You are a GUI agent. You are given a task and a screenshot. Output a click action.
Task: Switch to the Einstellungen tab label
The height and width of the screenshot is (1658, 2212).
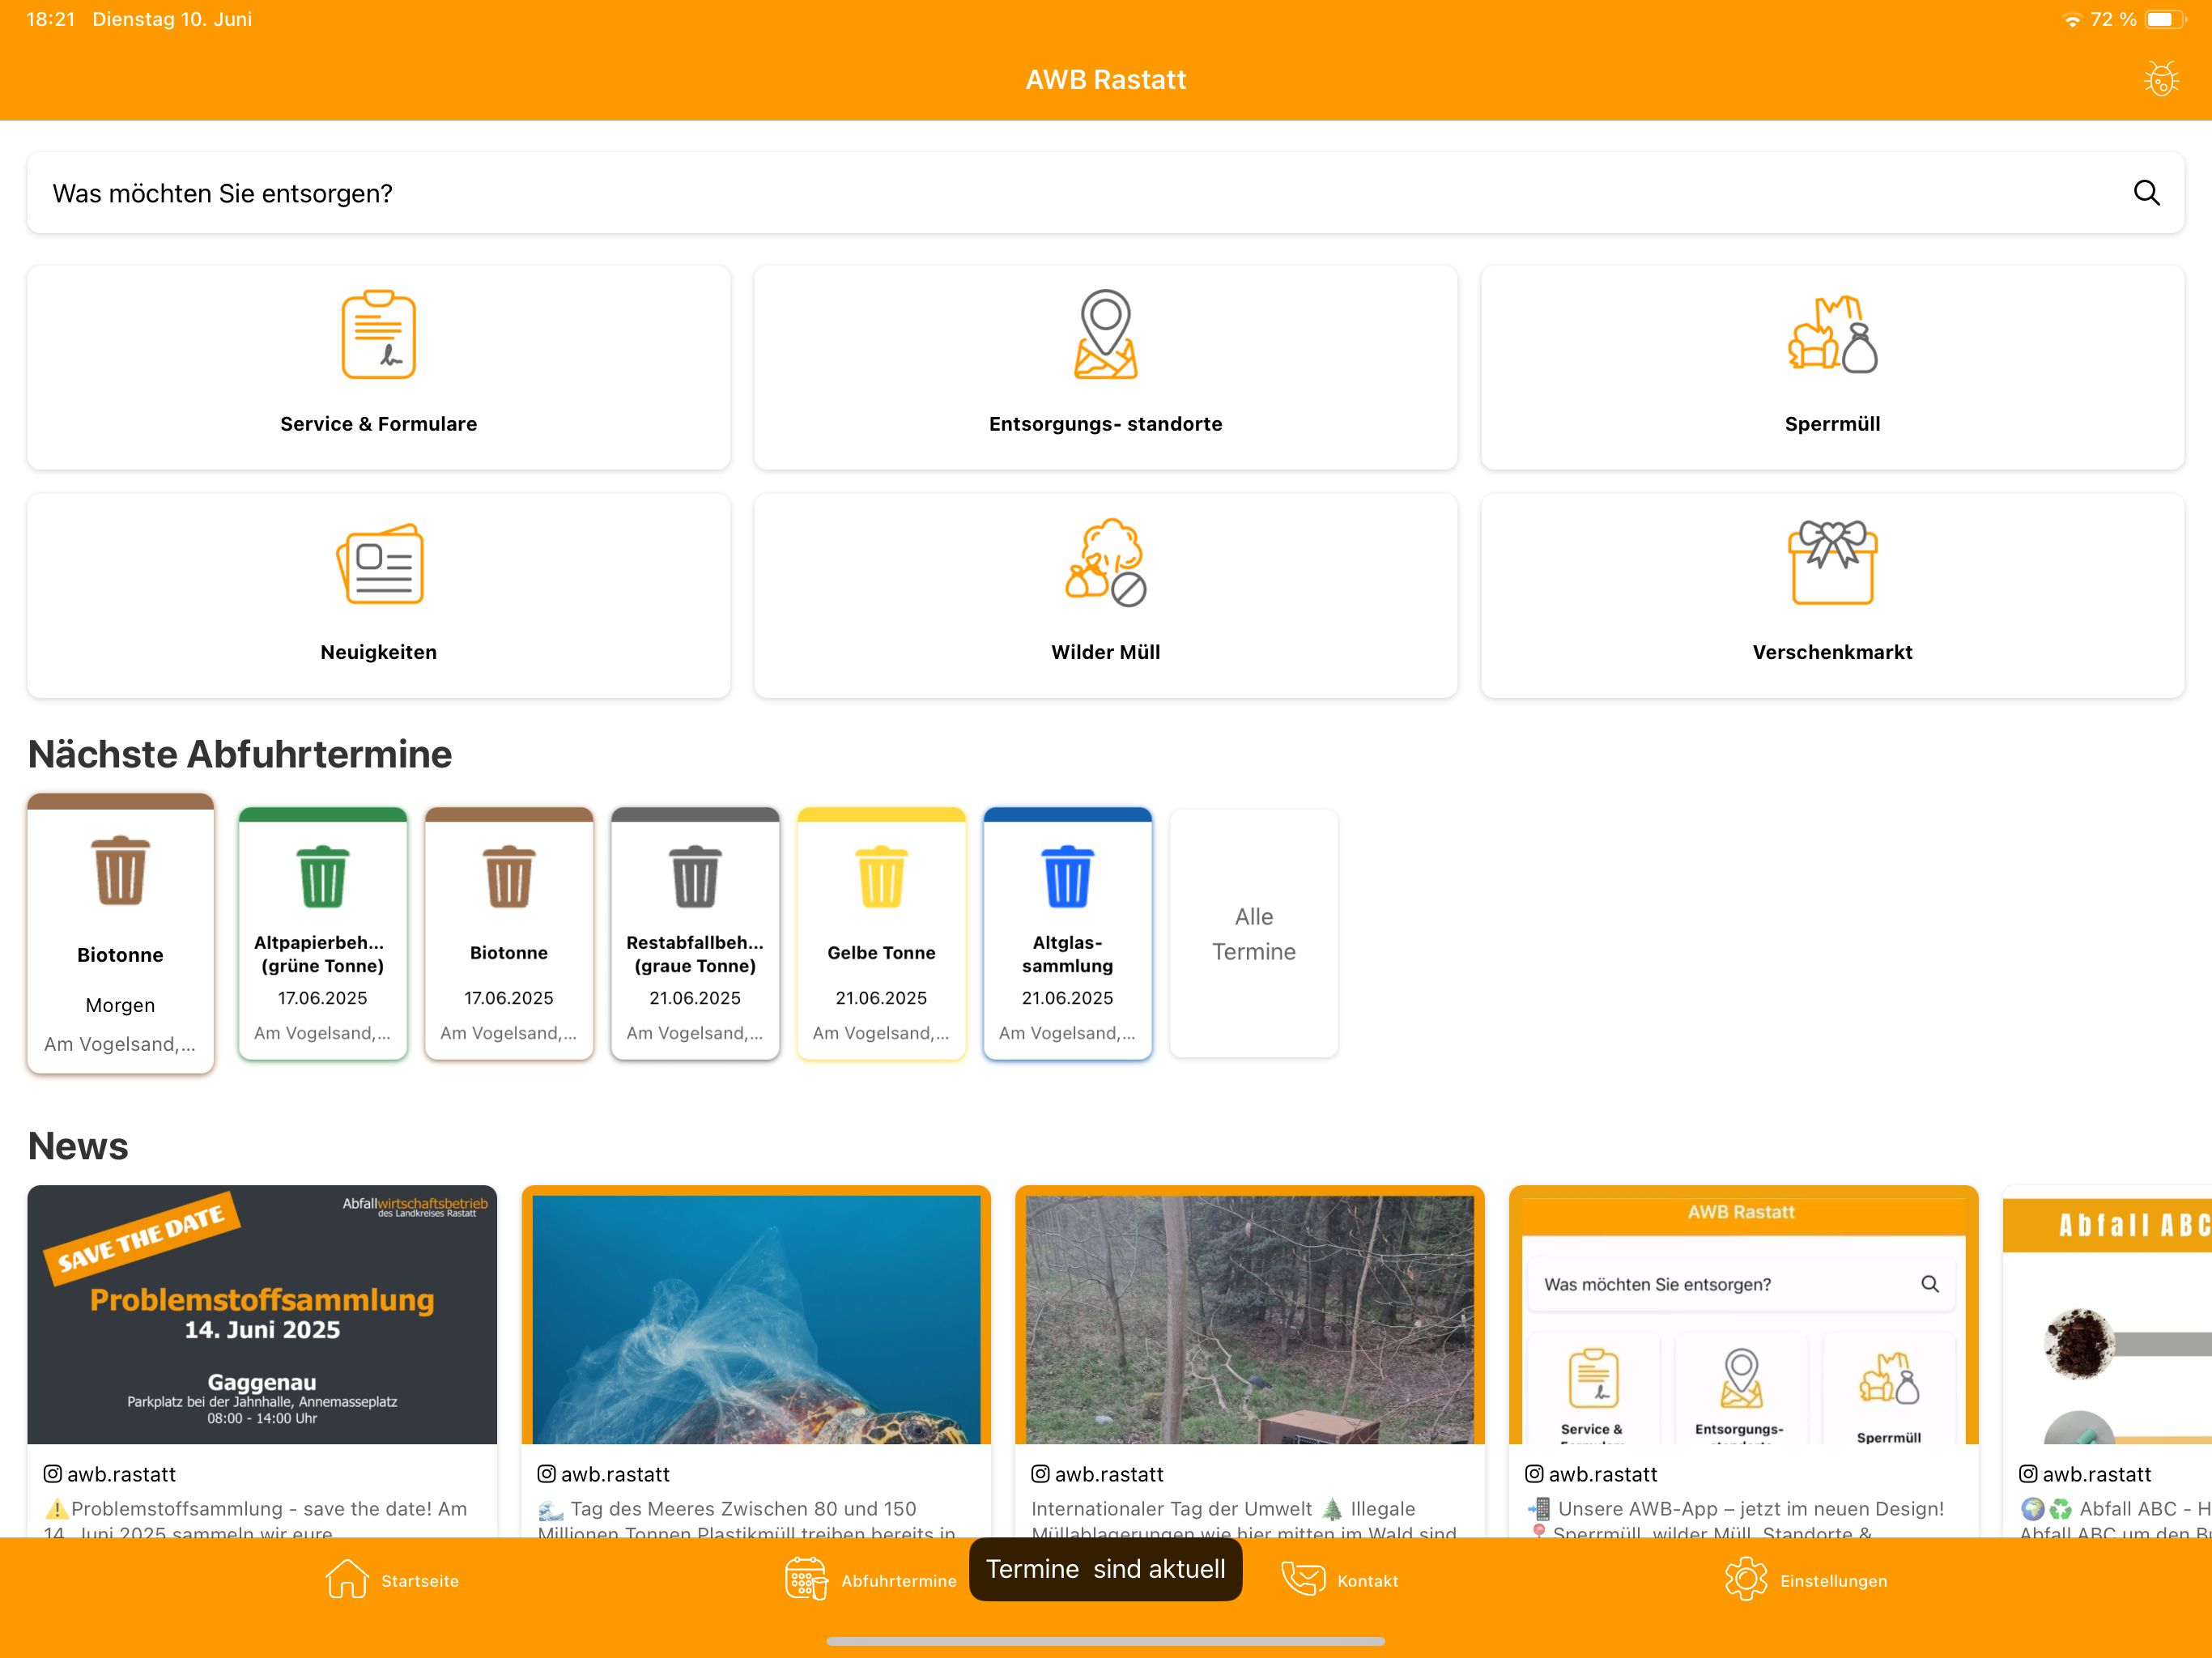point(1834,1581)
